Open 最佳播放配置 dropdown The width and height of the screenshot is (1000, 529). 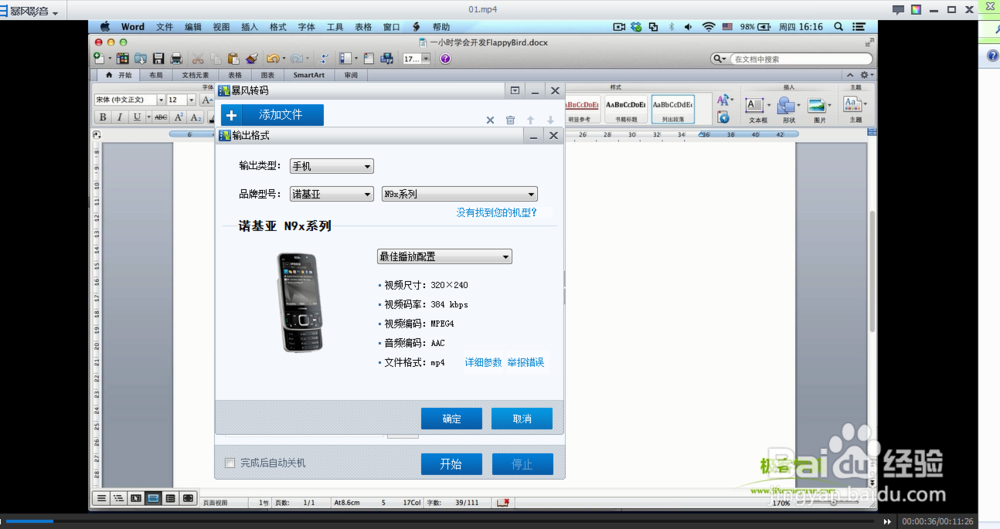point(445,257)
